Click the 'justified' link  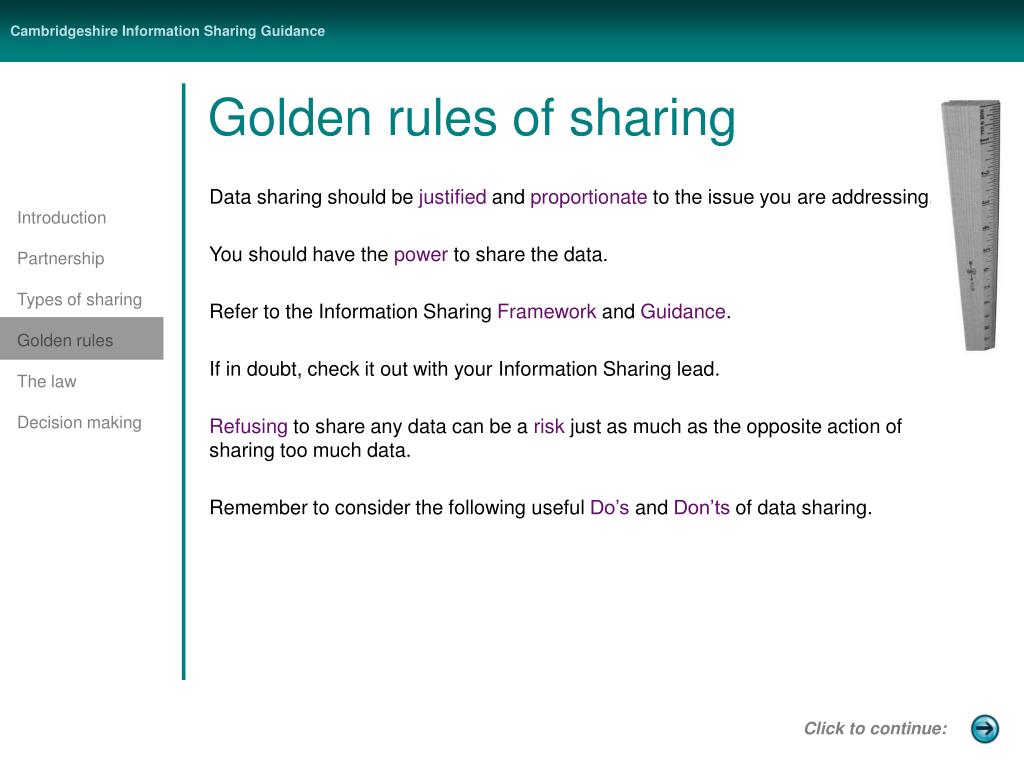(453, 197)
